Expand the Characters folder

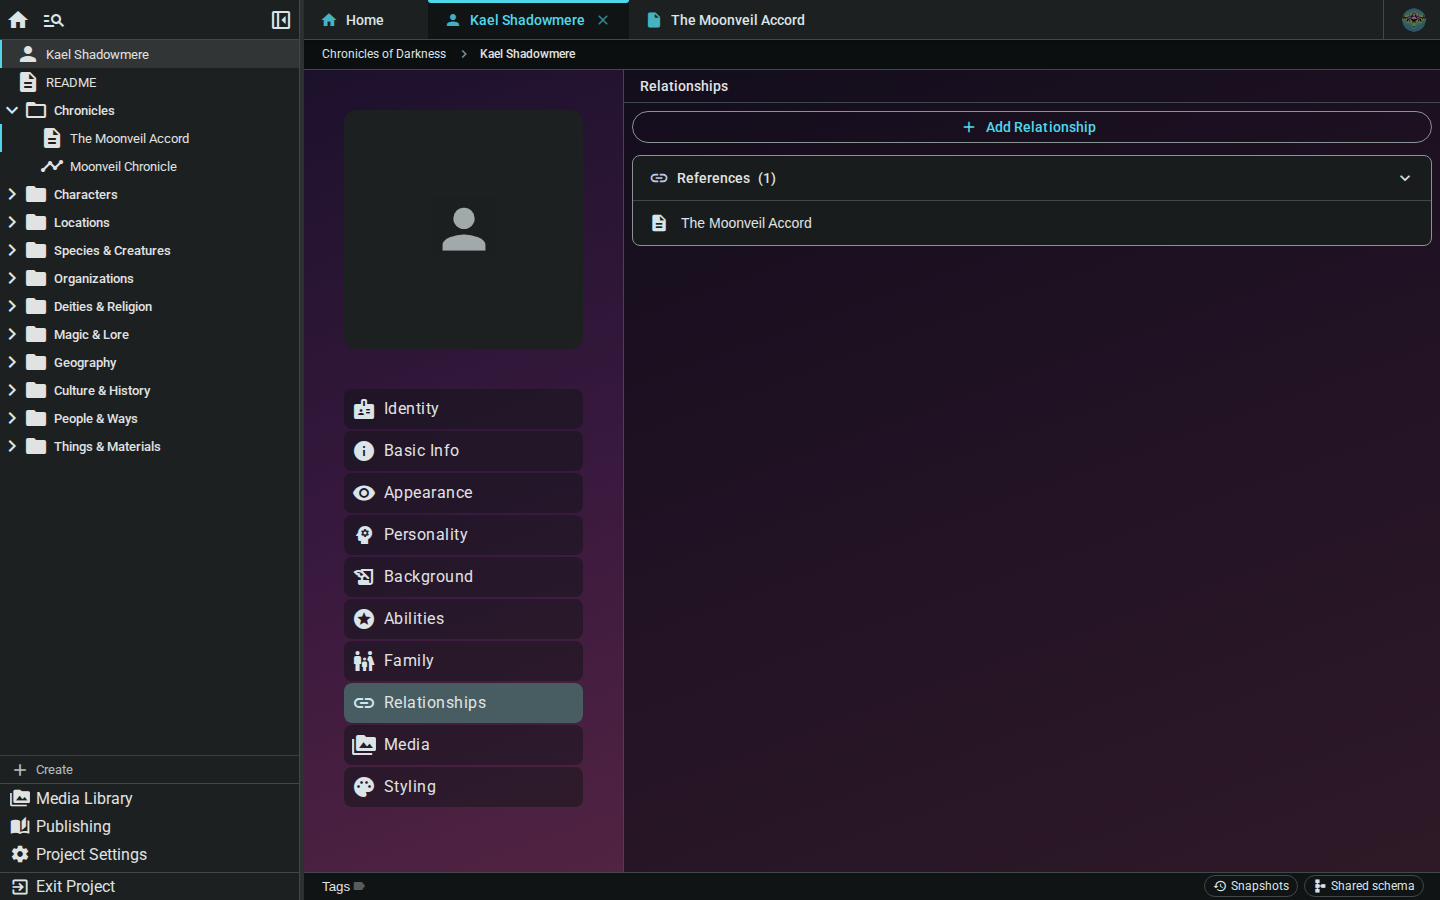point(12,194)
